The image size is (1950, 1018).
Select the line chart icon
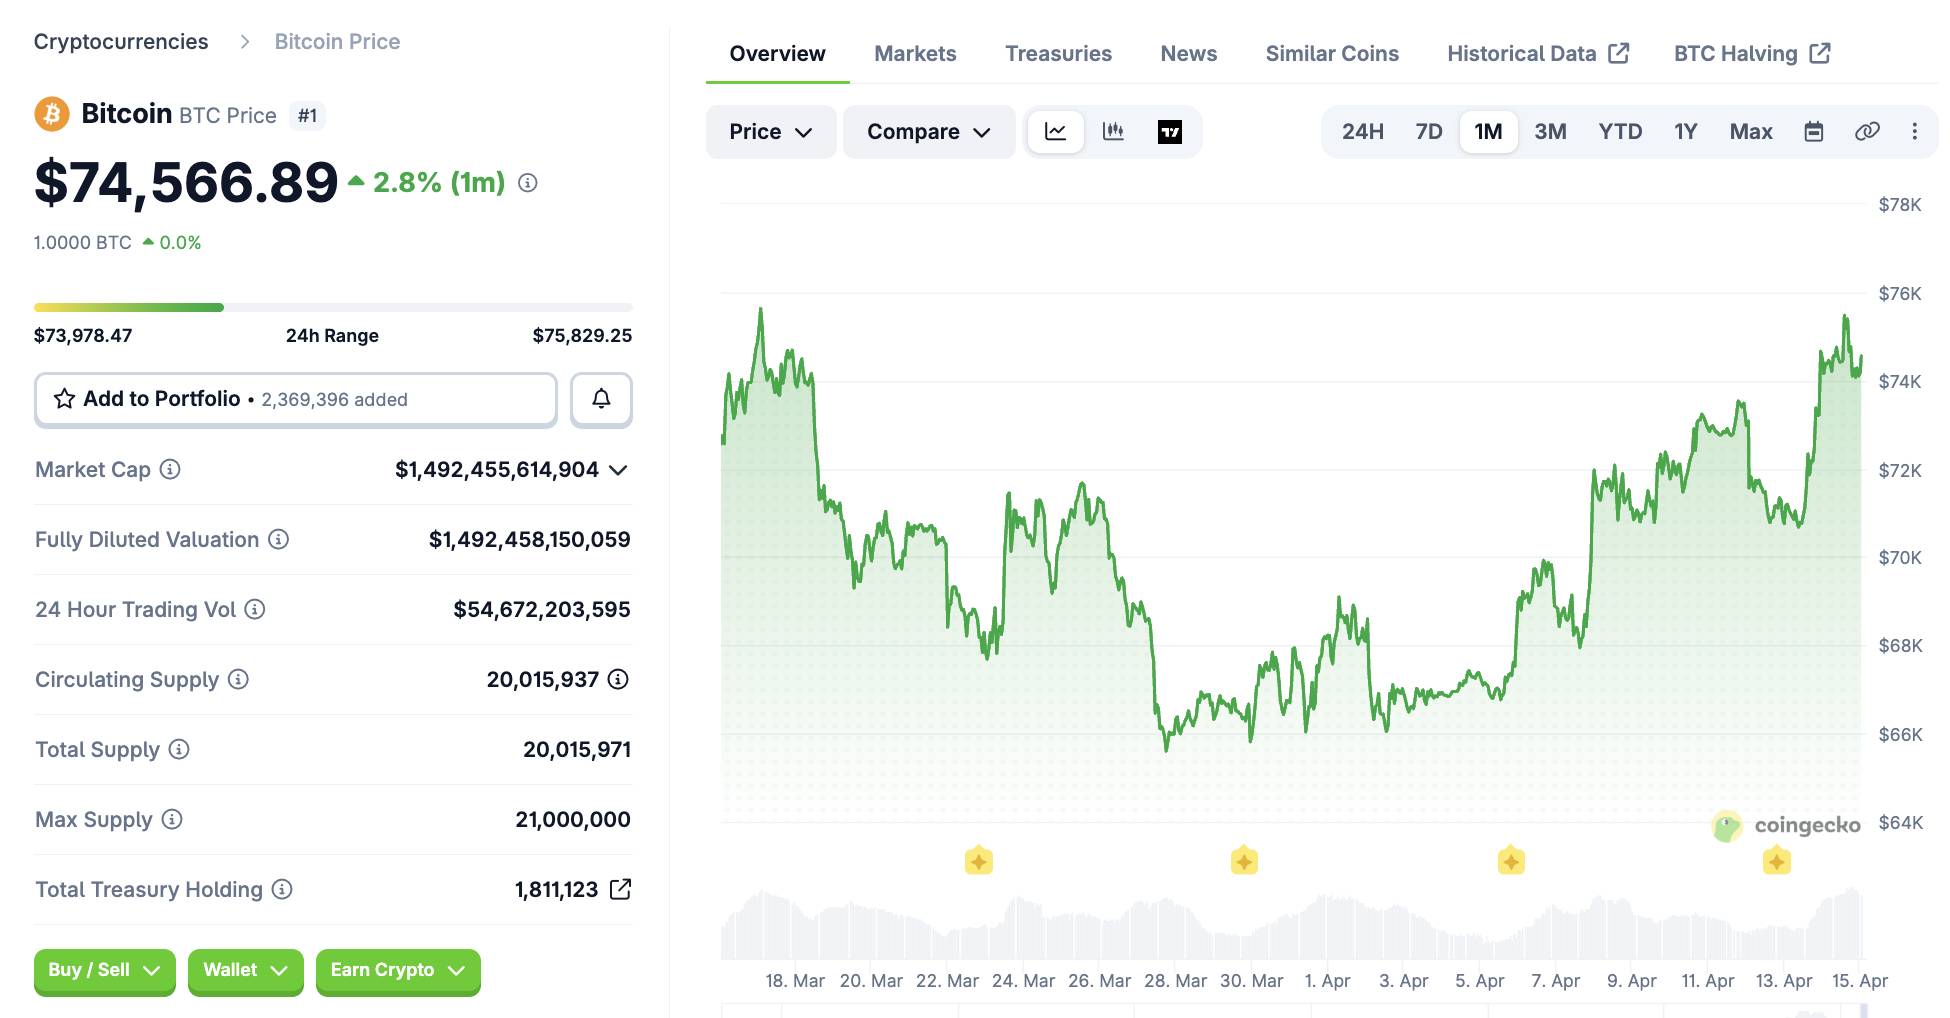click(1054, 131)
